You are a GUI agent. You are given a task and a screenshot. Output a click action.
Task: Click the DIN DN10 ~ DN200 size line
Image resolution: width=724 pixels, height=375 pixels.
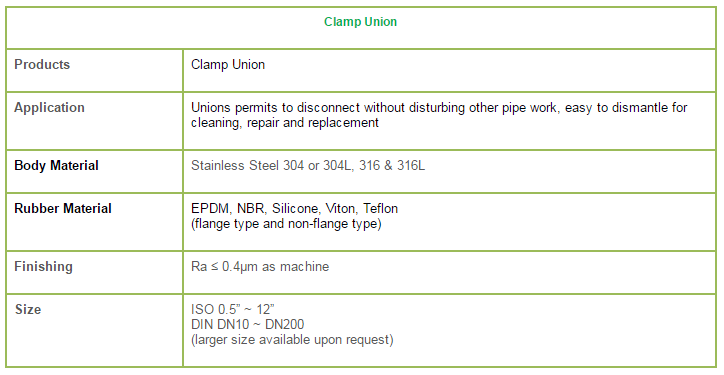(x=247, y=325)
